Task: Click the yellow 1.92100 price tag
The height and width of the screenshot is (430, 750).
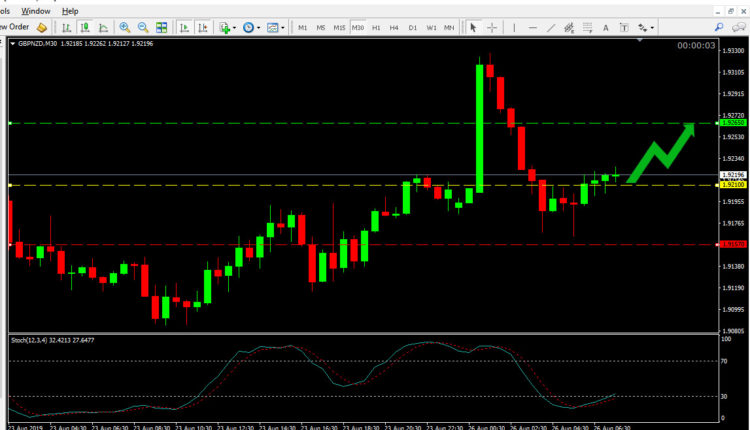Action: (x=733, y=185)
